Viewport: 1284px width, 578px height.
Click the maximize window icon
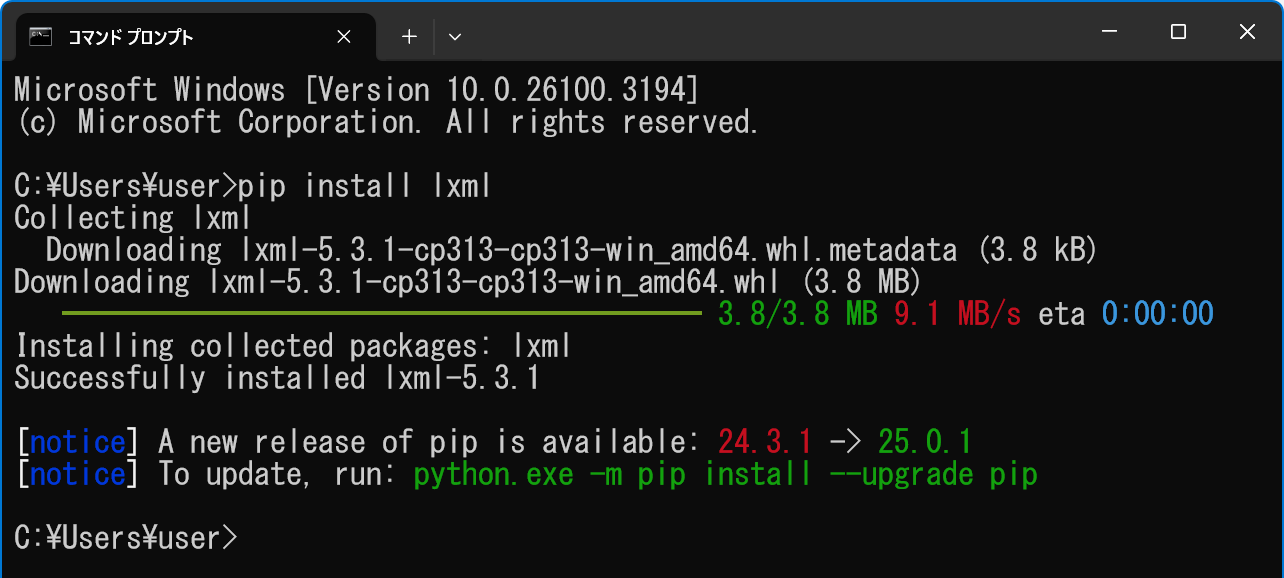click(1176, 31)
